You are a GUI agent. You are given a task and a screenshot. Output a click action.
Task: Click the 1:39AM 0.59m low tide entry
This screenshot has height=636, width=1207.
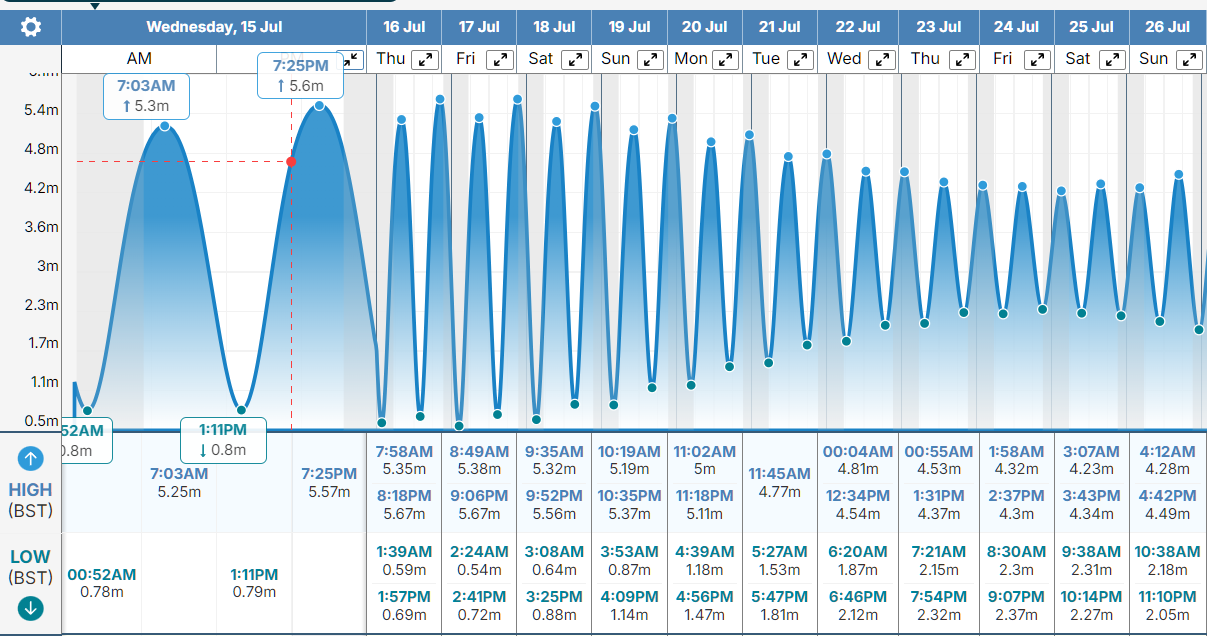pyautogui.click(x=404, y=560)
